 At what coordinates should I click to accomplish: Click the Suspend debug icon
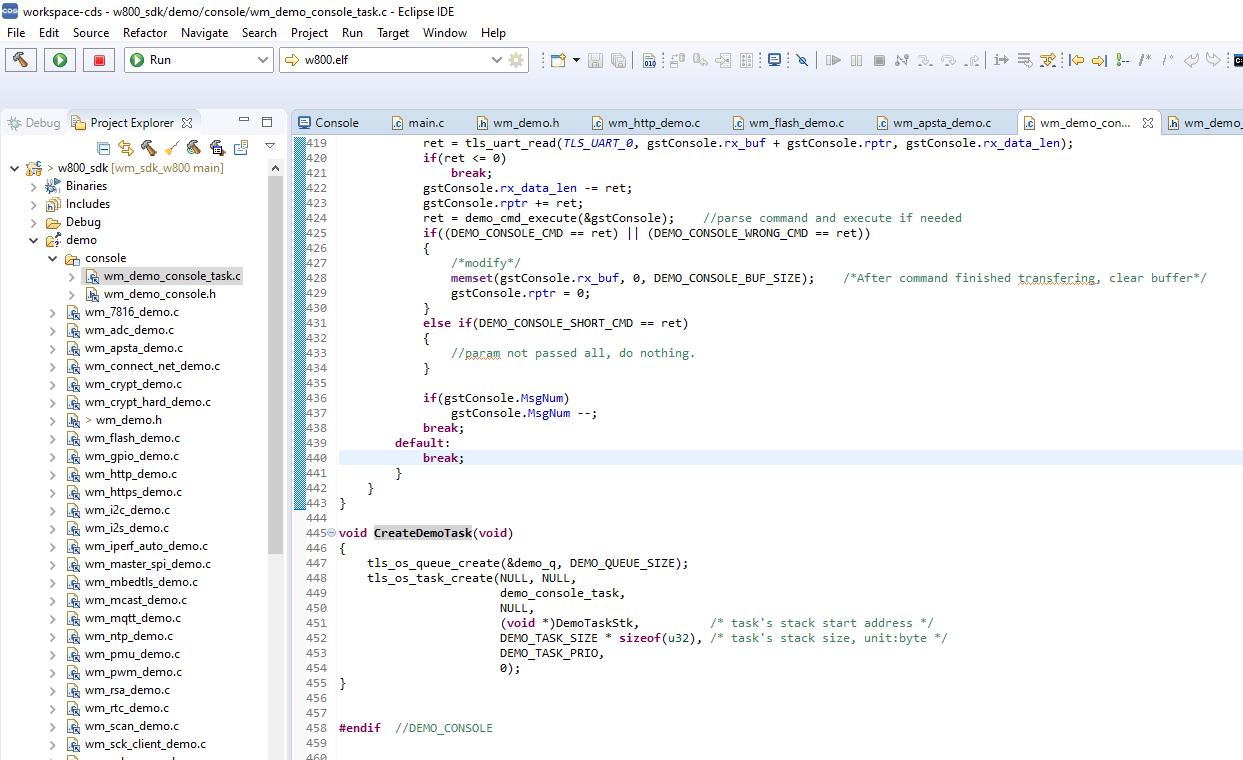tap(857, 60)
